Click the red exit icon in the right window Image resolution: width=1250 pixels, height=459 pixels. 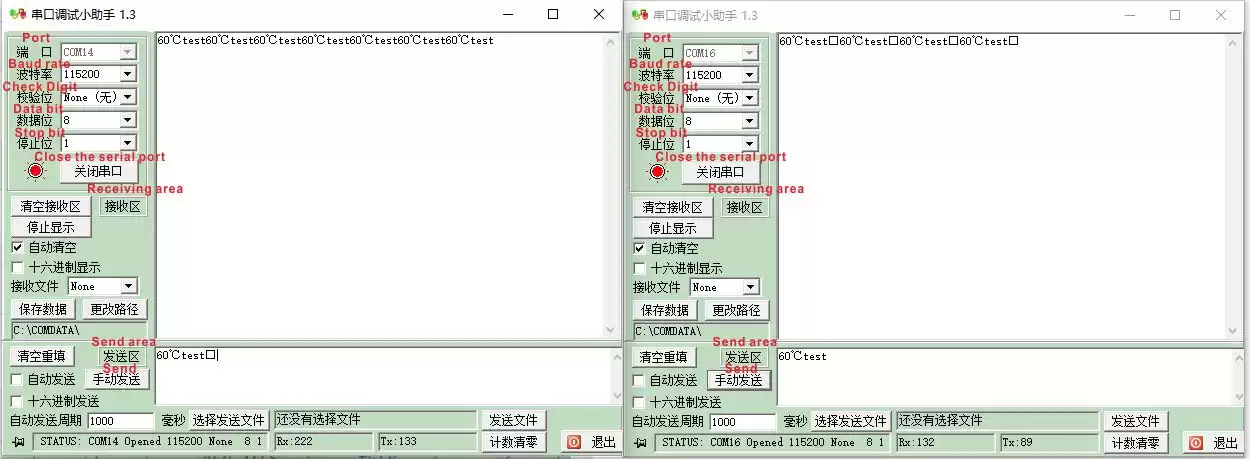point(1195,442)
